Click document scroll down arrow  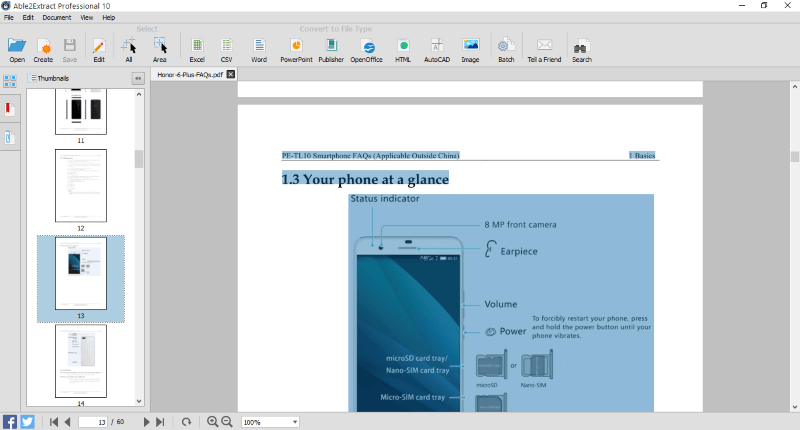(x=794, y=407)
